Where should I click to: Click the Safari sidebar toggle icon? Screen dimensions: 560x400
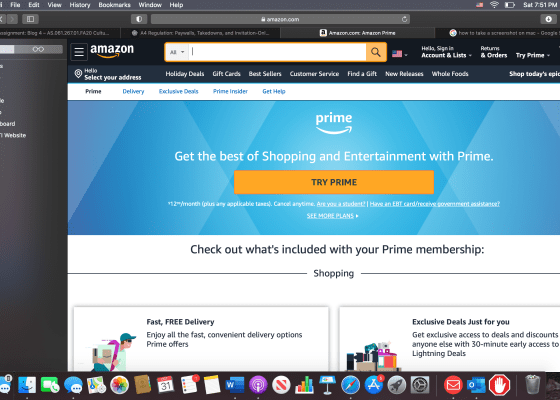click(30, 19)
